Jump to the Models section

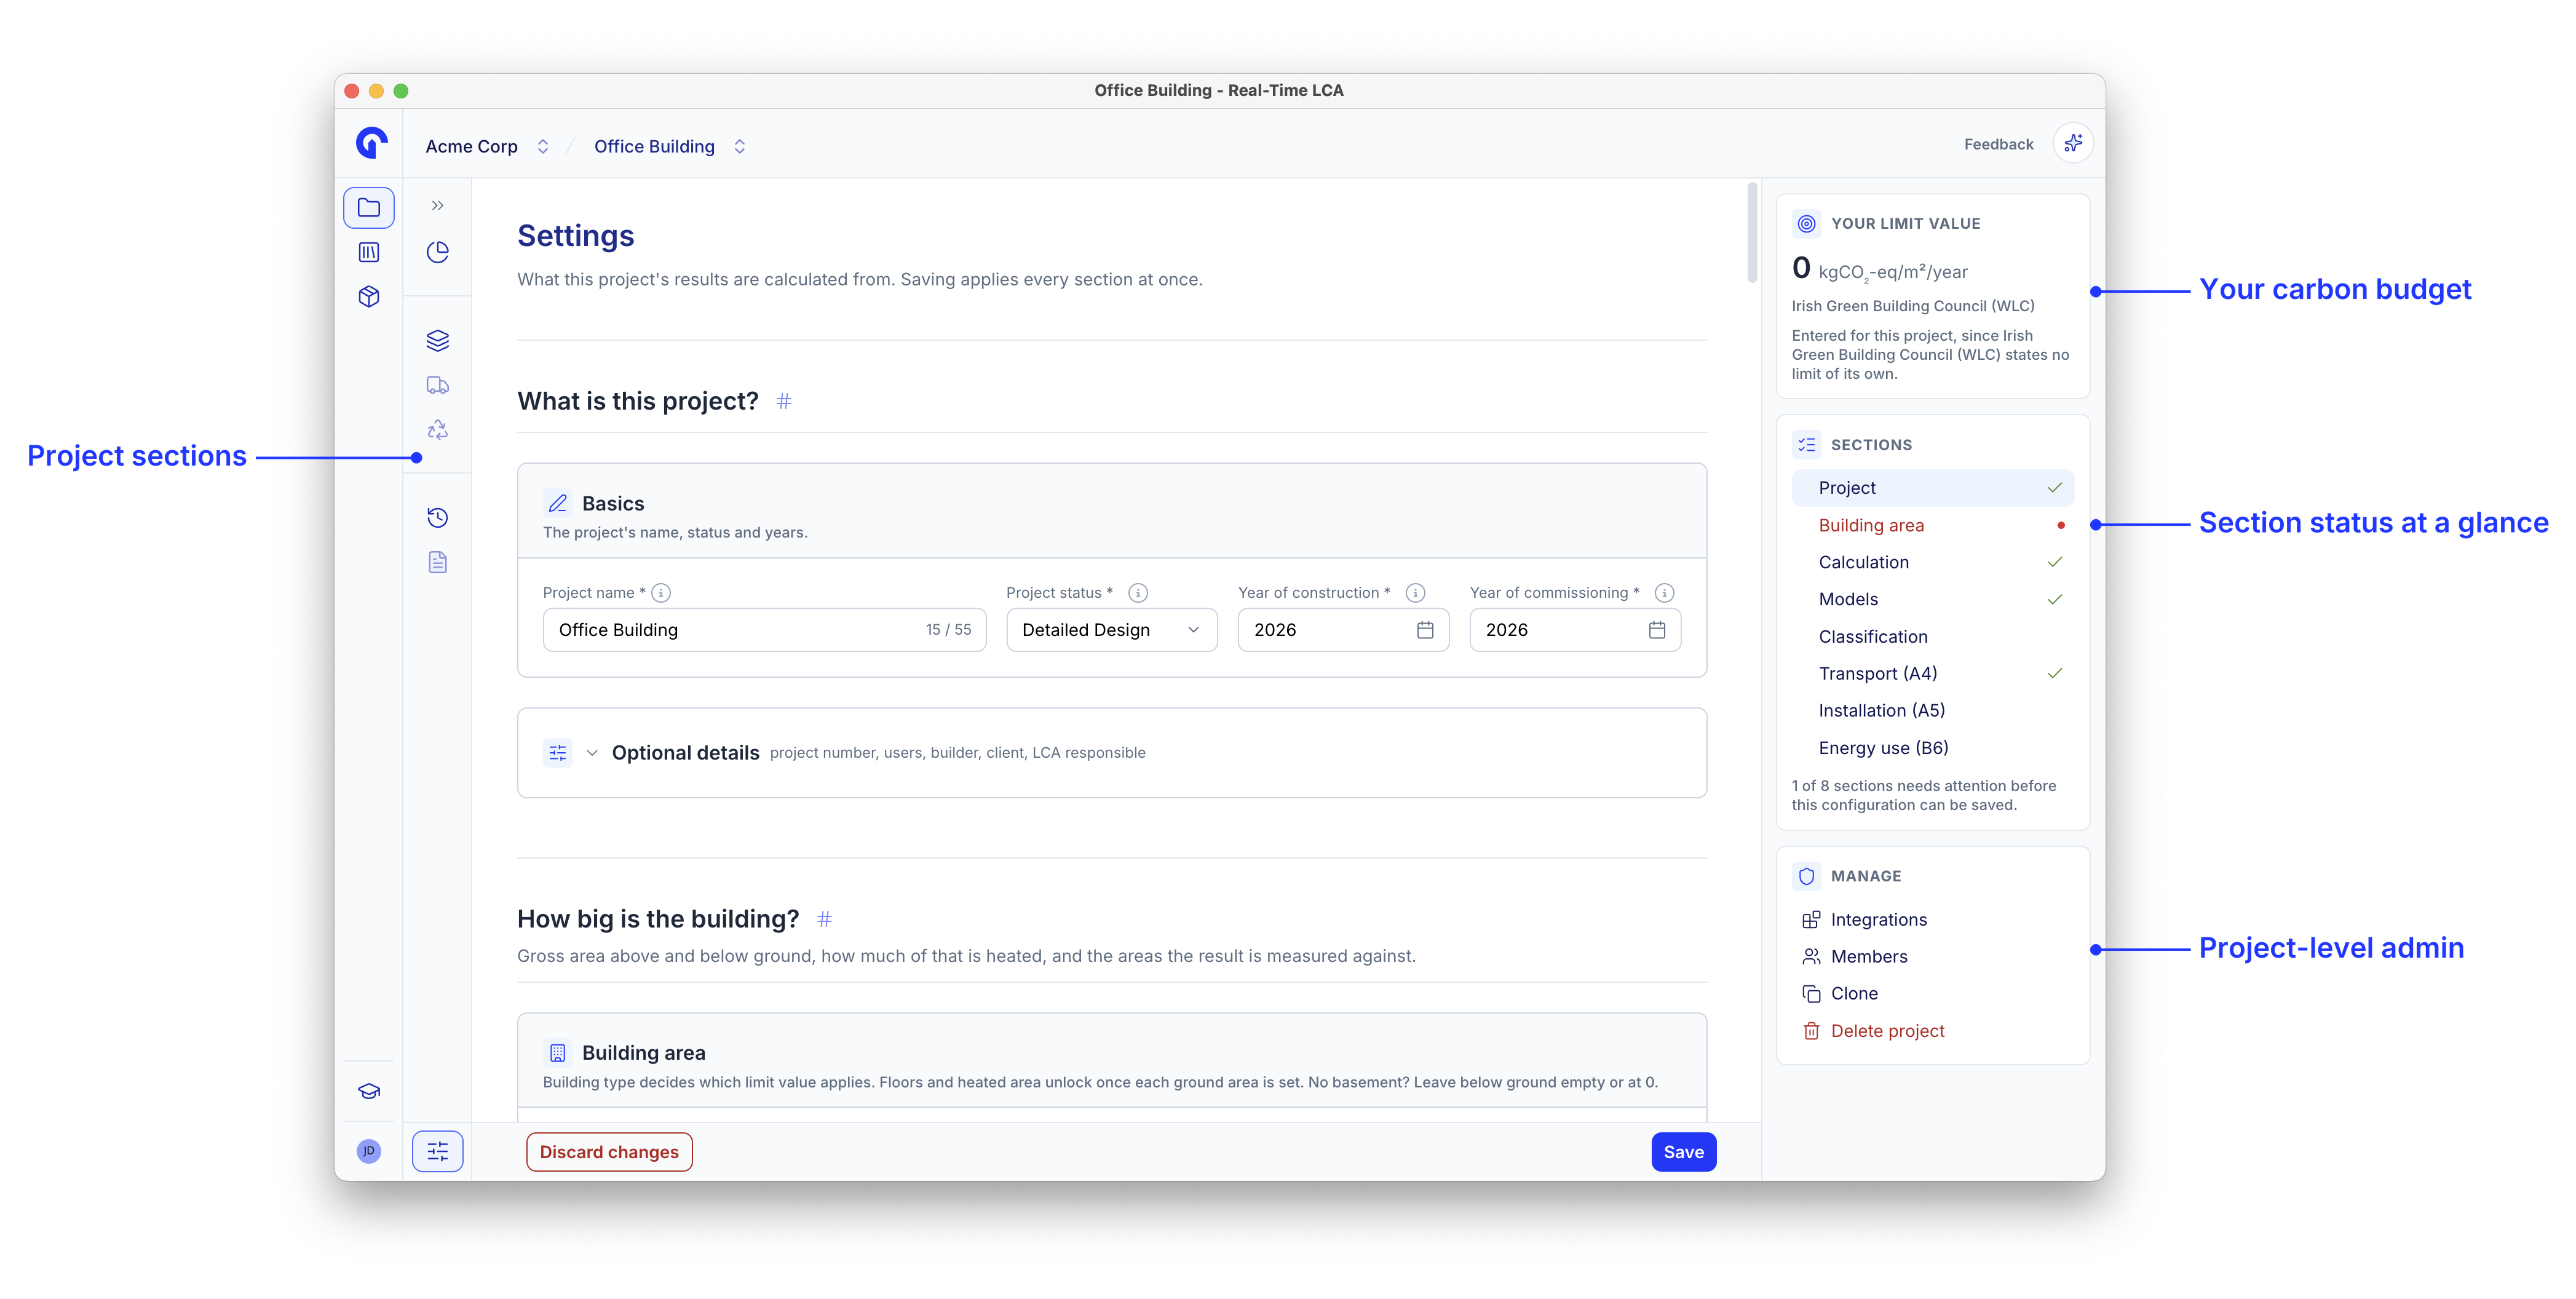point(1932,599)
